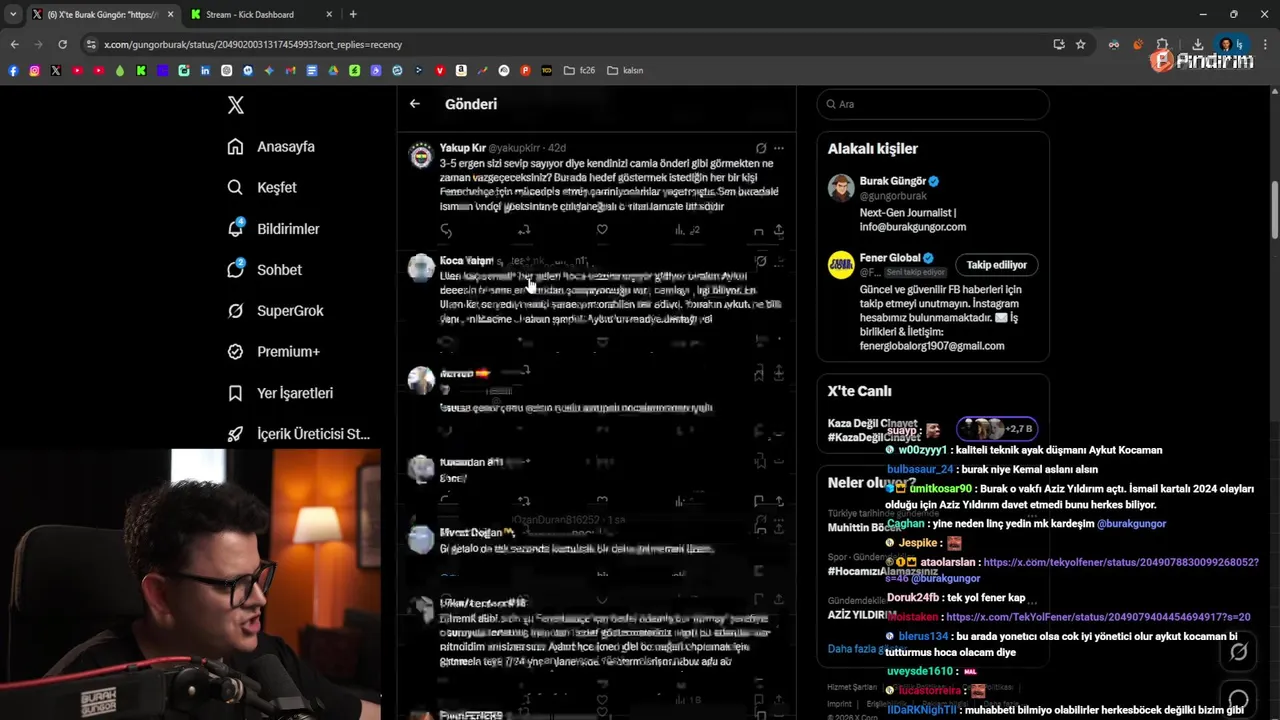Open LinkedIn bookmark

(x=205, y=71)
